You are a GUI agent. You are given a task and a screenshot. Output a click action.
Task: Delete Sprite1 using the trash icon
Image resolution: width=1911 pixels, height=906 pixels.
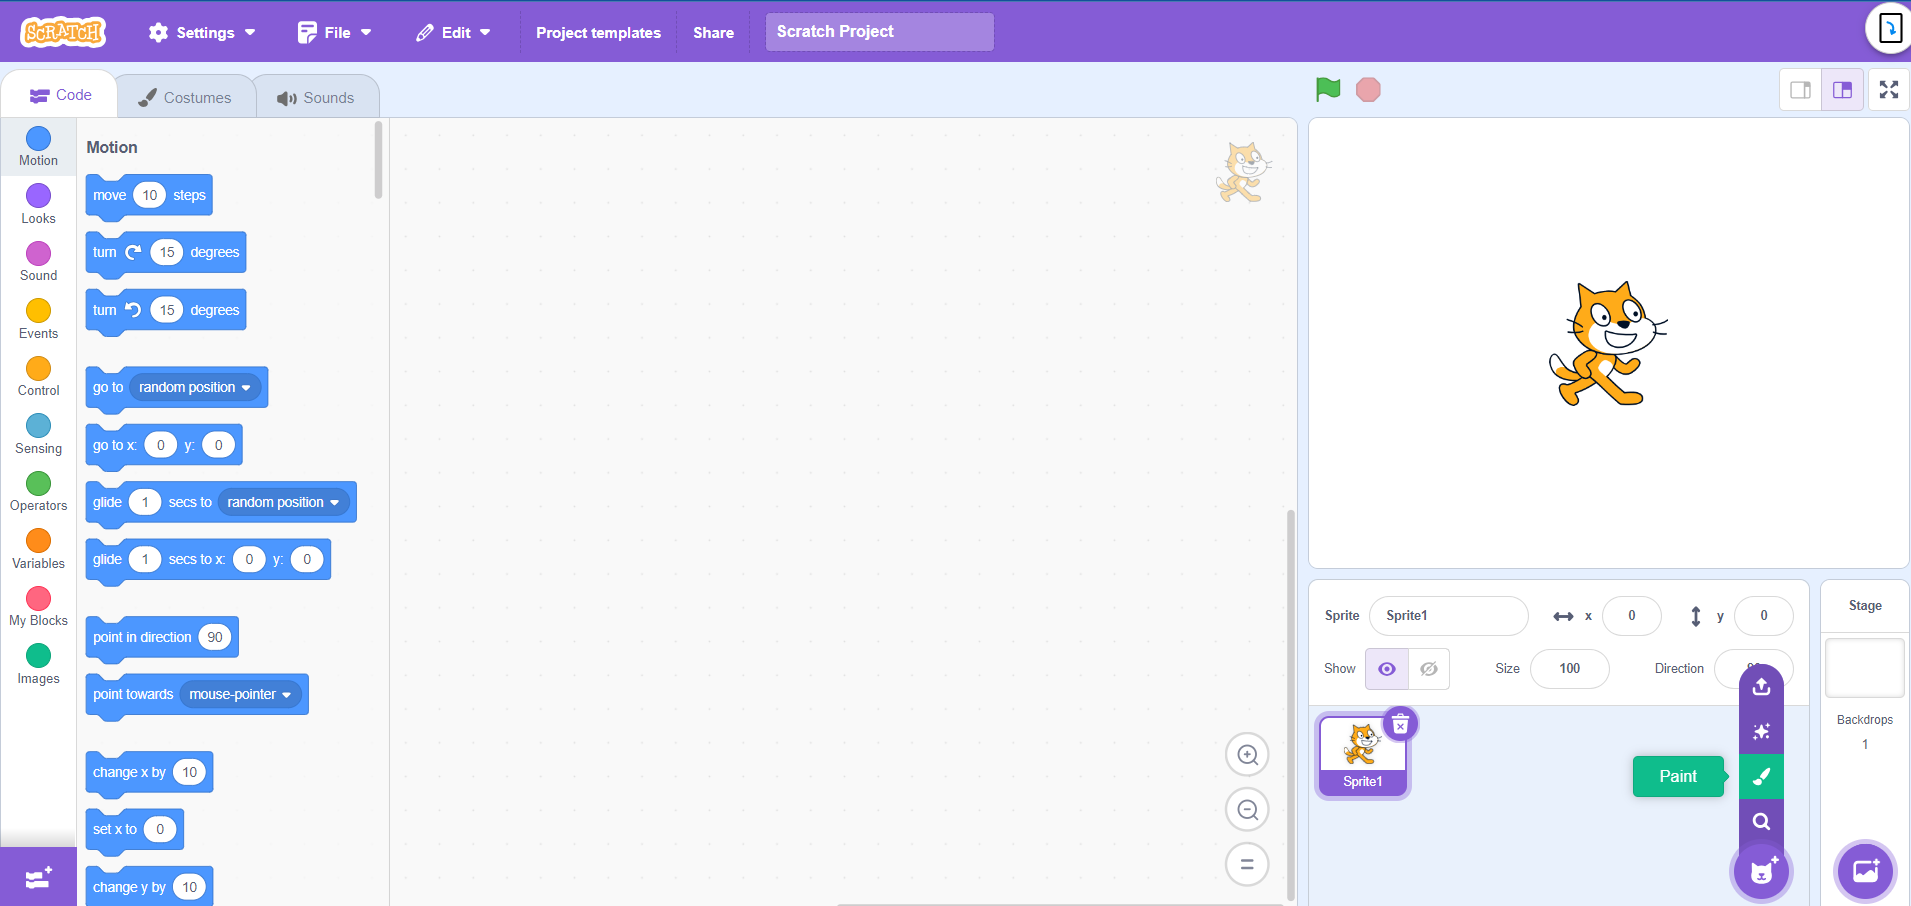(1400, 724)
